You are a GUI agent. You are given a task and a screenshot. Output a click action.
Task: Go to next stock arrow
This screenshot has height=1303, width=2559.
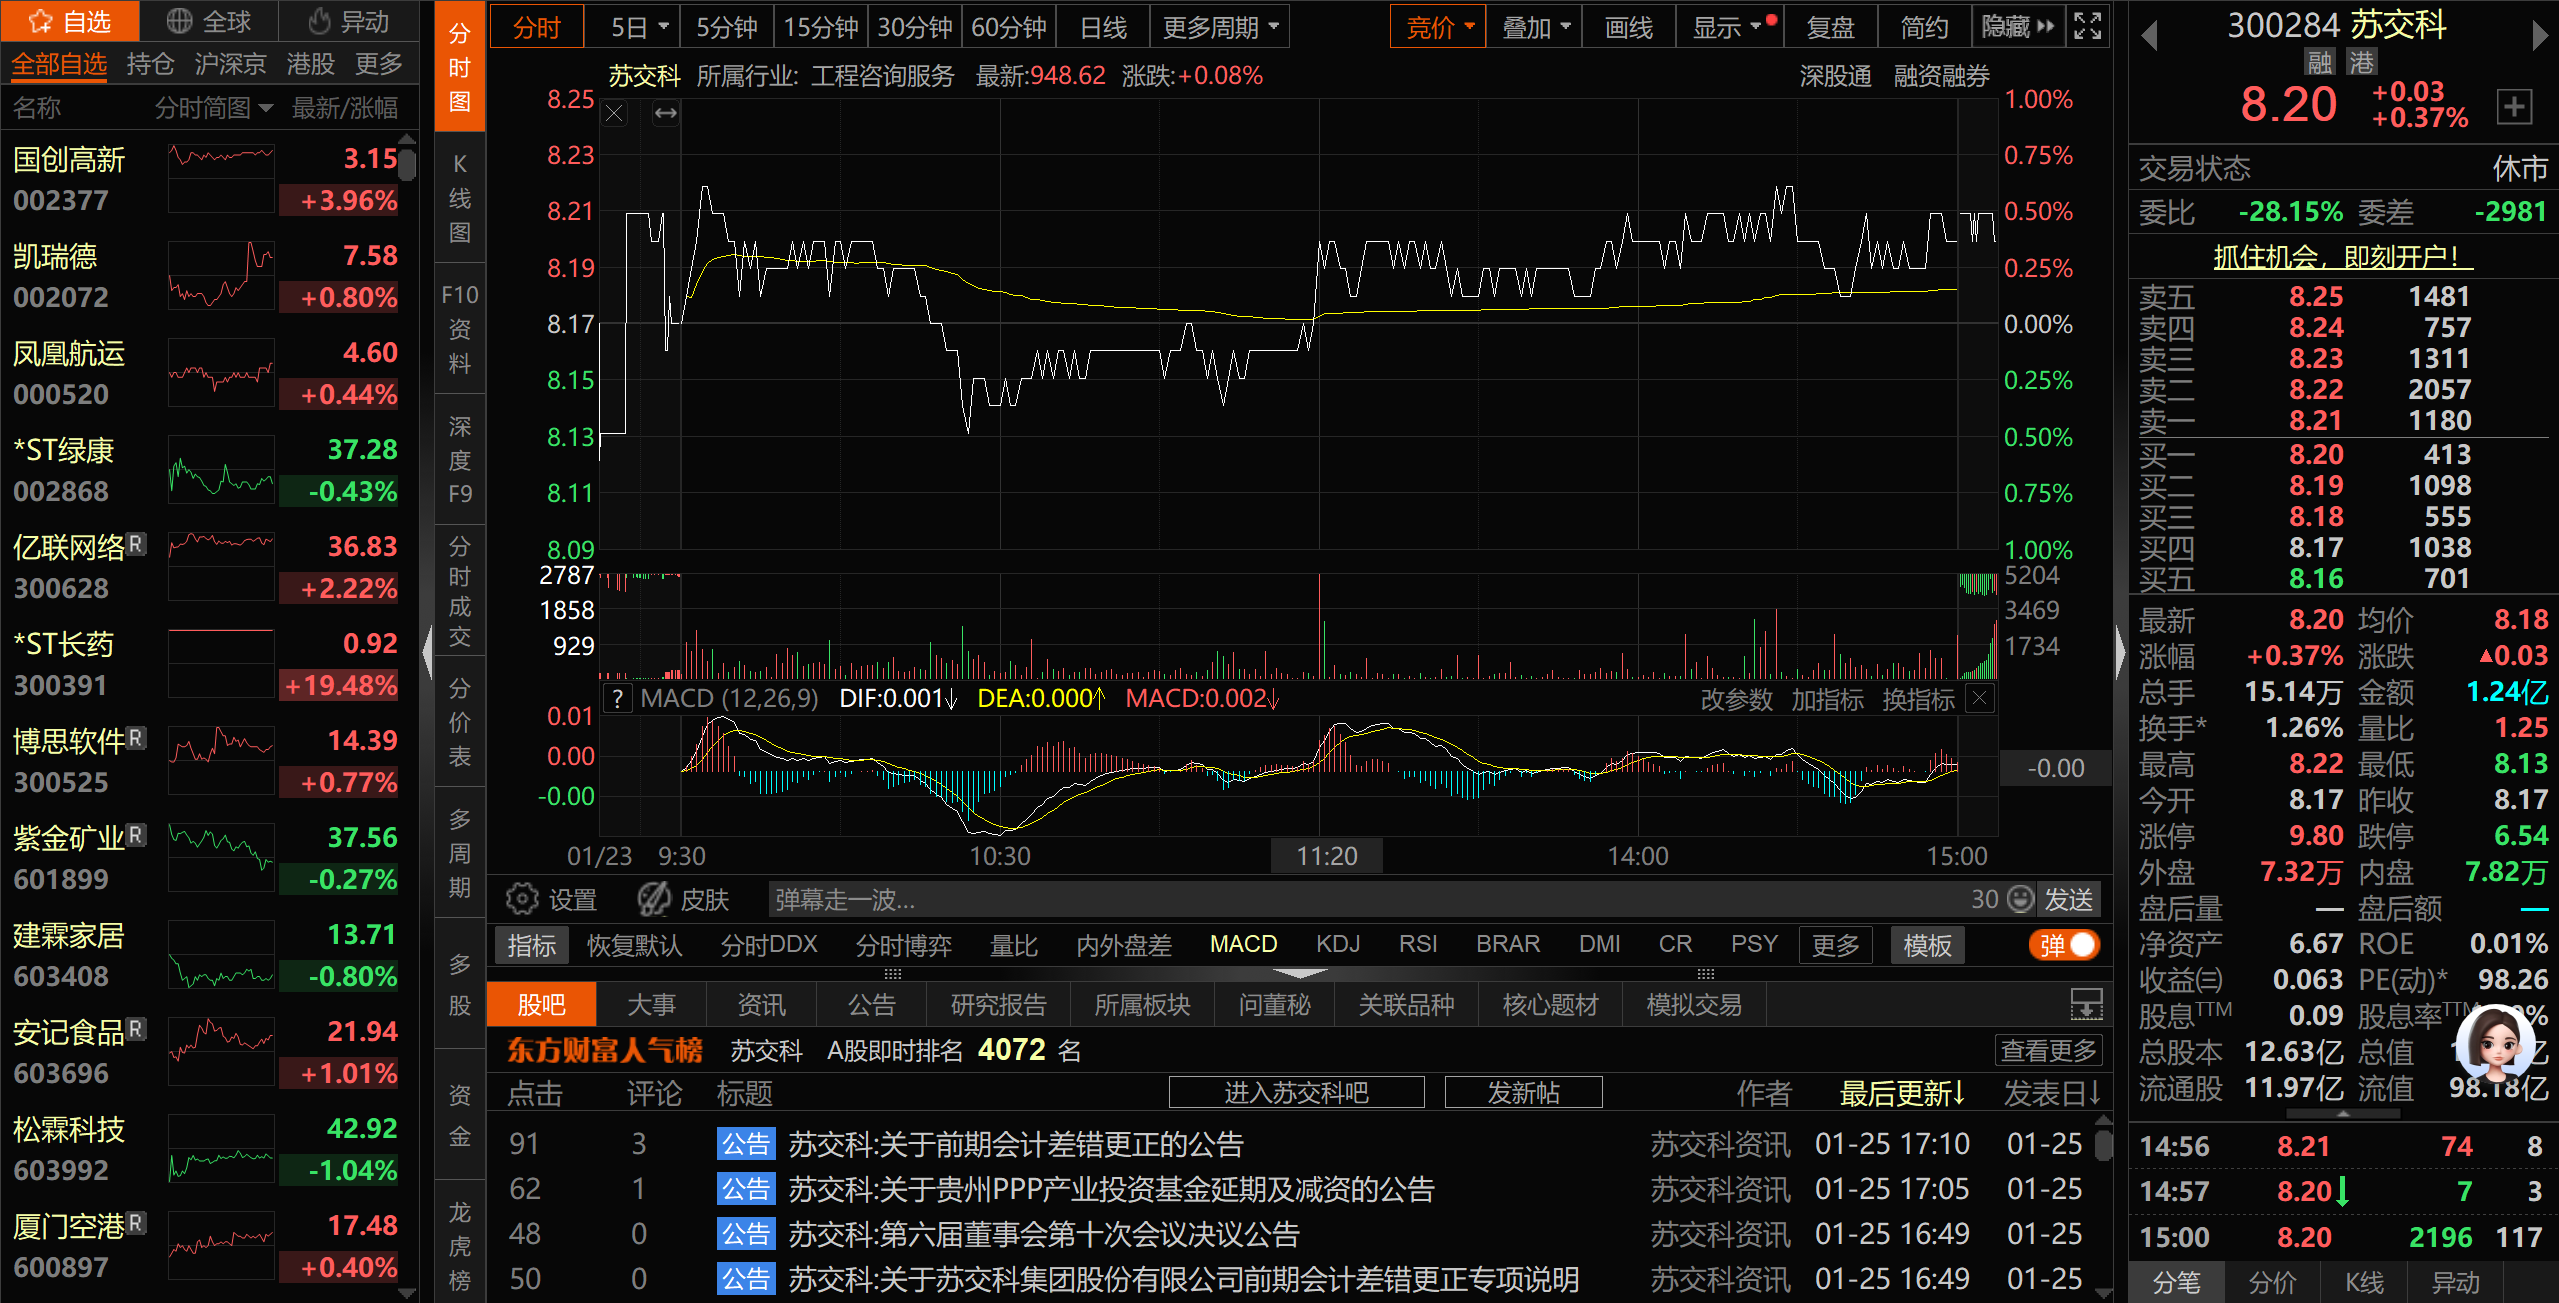(2539, 37)
